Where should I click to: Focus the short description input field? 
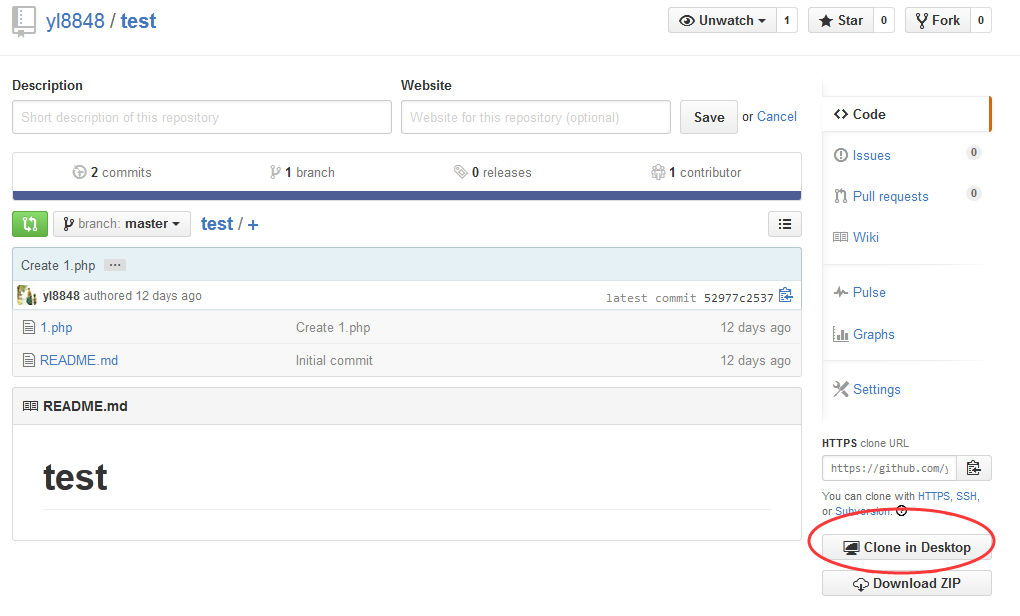202,117
